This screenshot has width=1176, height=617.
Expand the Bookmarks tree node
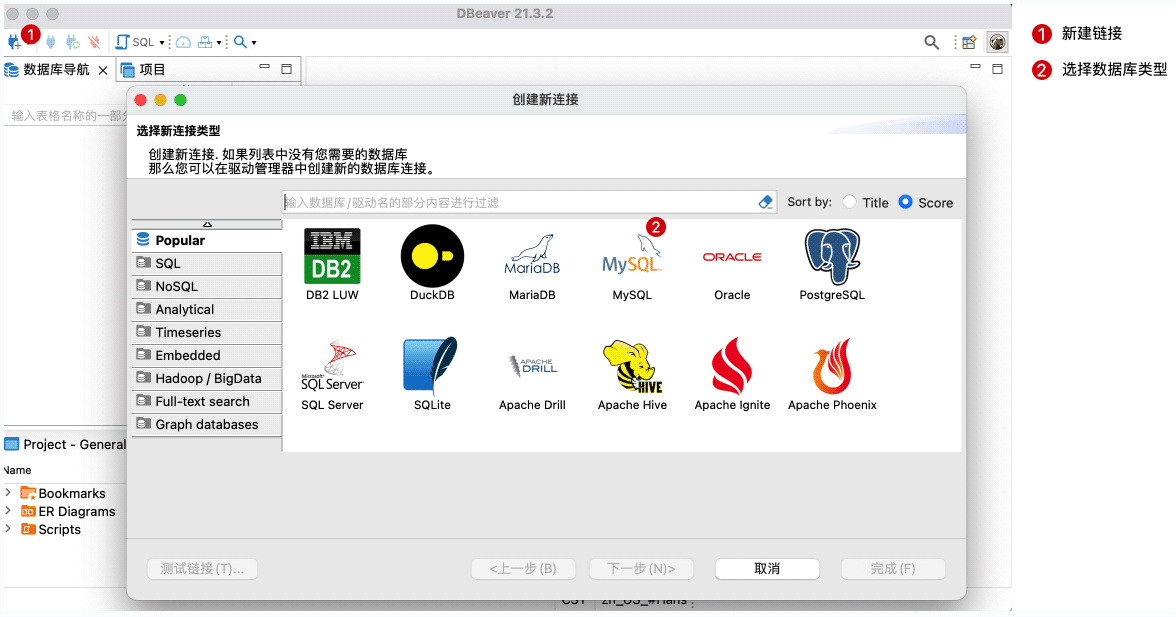(8, 493)
